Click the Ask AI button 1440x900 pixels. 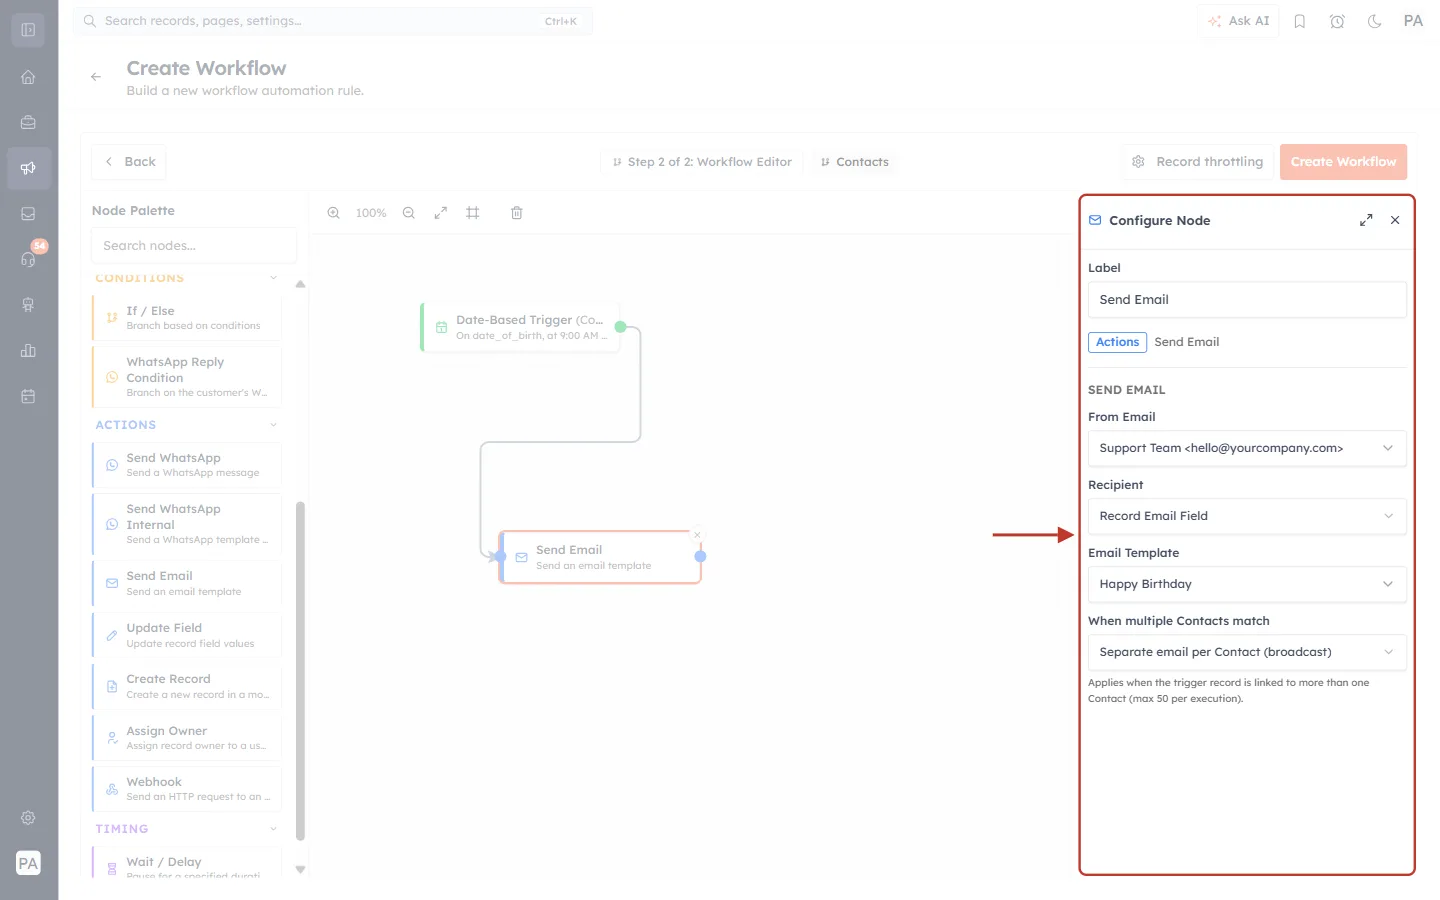tap(1238, 21)
